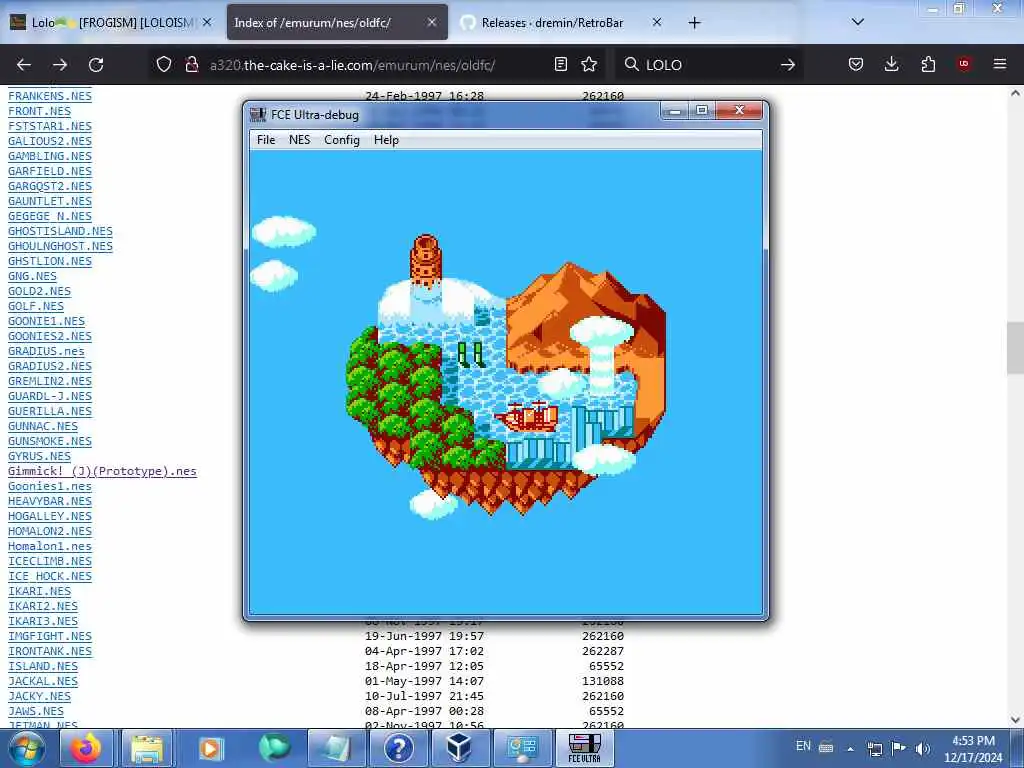Viewport: 1024px width, 768px height.
Task: Click the blue help question mark taskbar icon
Action: point(398,748)
